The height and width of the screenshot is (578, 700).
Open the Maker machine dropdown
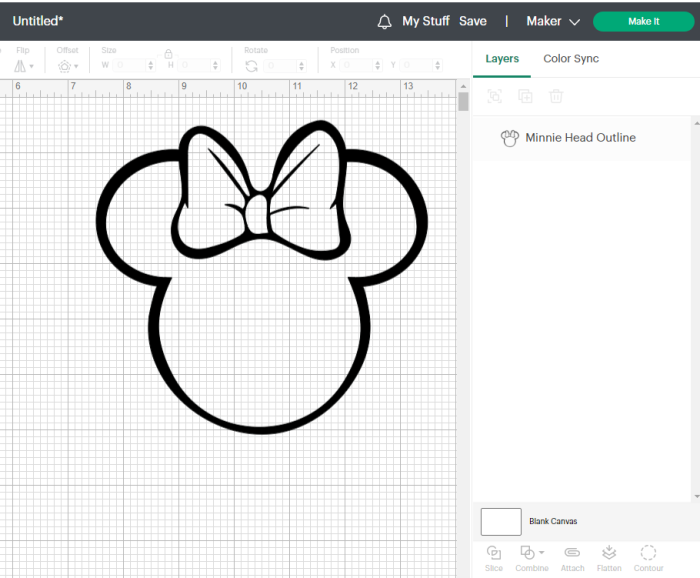(553, 21)
